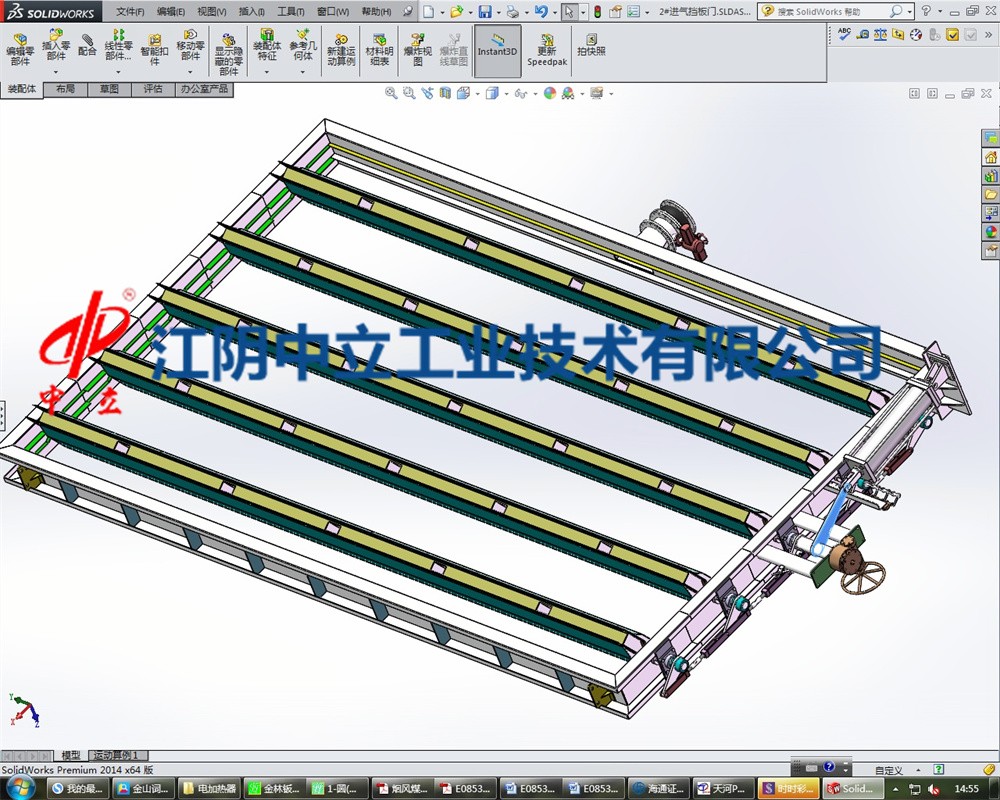The height and width of the screenshot is (800, 1000).
Task: Click the coordinate triad in the viewport
Action: pyautogui.click(x=24, y=710)
